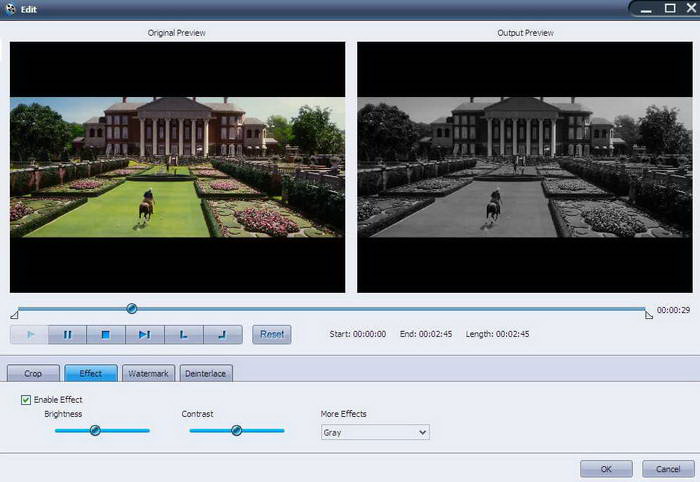
Task: Click Cancel to discard edits
Action: tap(668, 469)
